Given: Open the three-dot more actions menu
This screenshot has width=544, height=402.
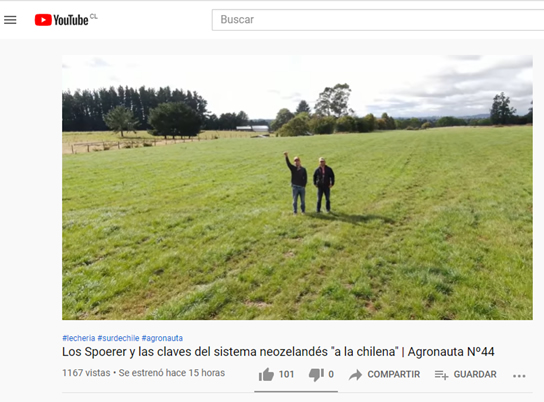Looking at the screenshot, I should pyautogui.click(x=519, y=376).
